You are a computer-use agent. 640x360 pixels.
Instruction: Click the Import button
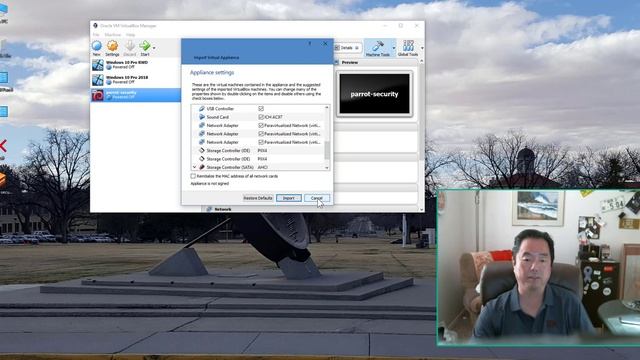(289, 198)
